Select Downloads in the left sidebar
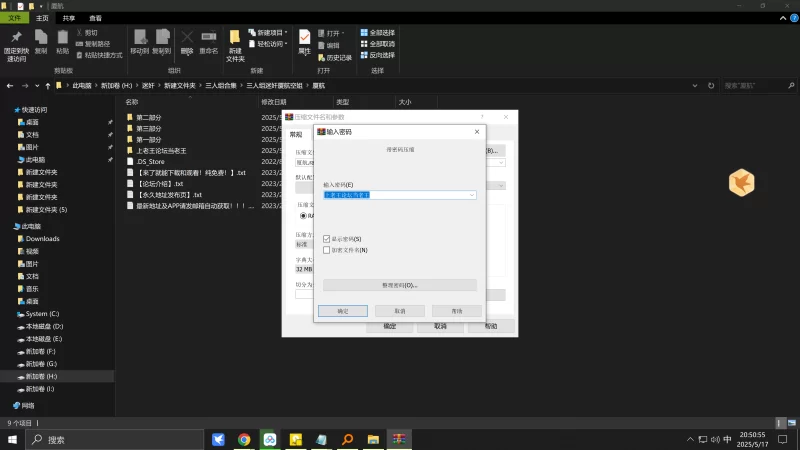 [x=43, y=239]
